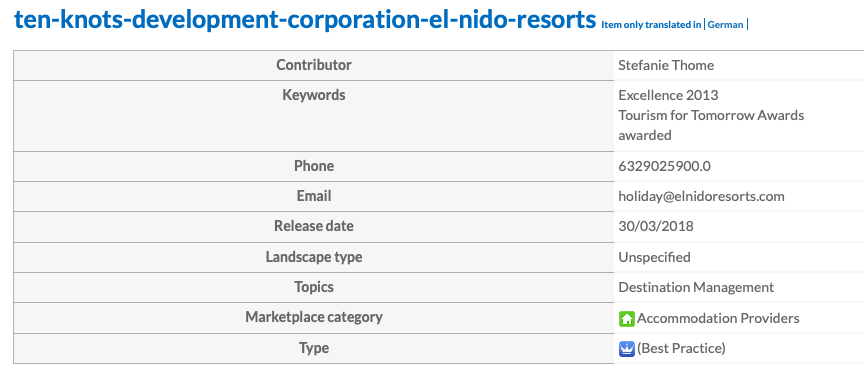Open the German translation link
This screenshot has width=864, height=380.
[x=725, y=24]
